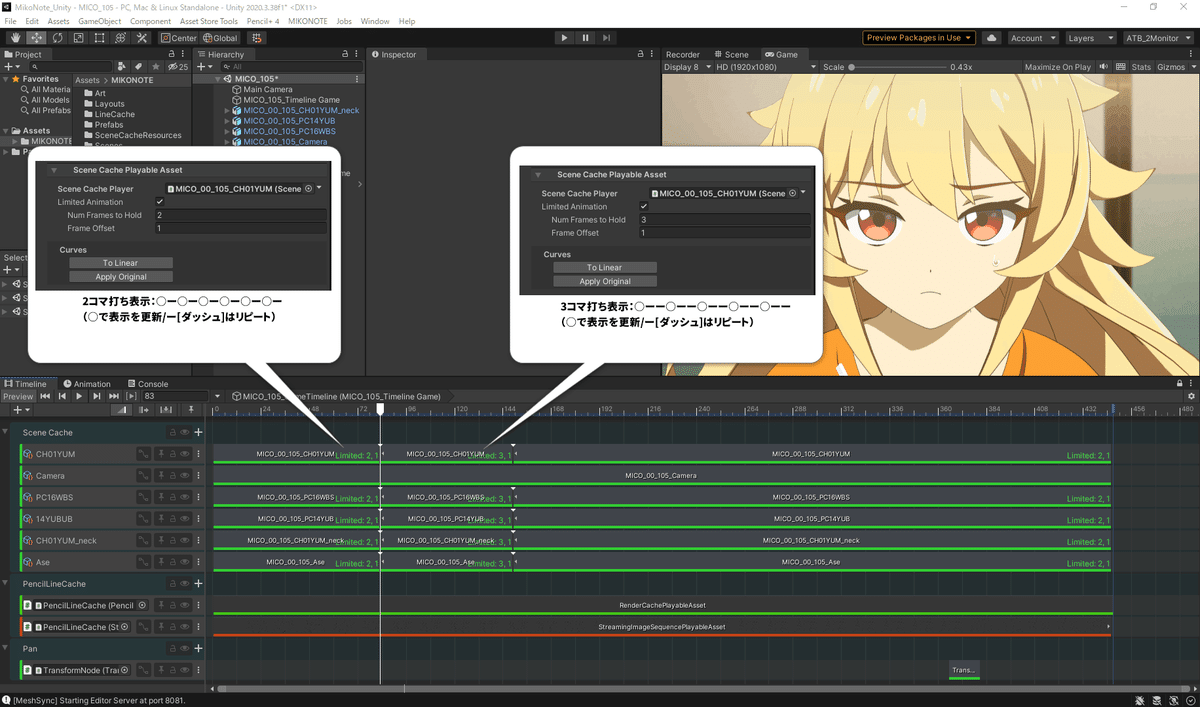
Task: Select the ripple edit mode icon
Action: (143, 410)
